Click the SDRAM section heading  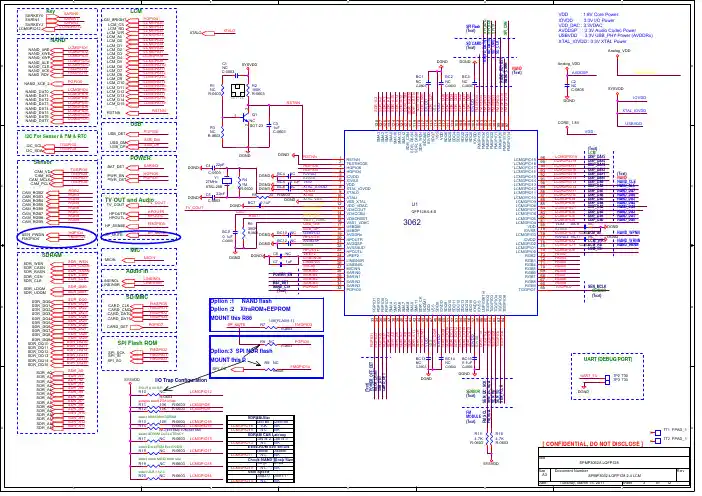(53, 255)
